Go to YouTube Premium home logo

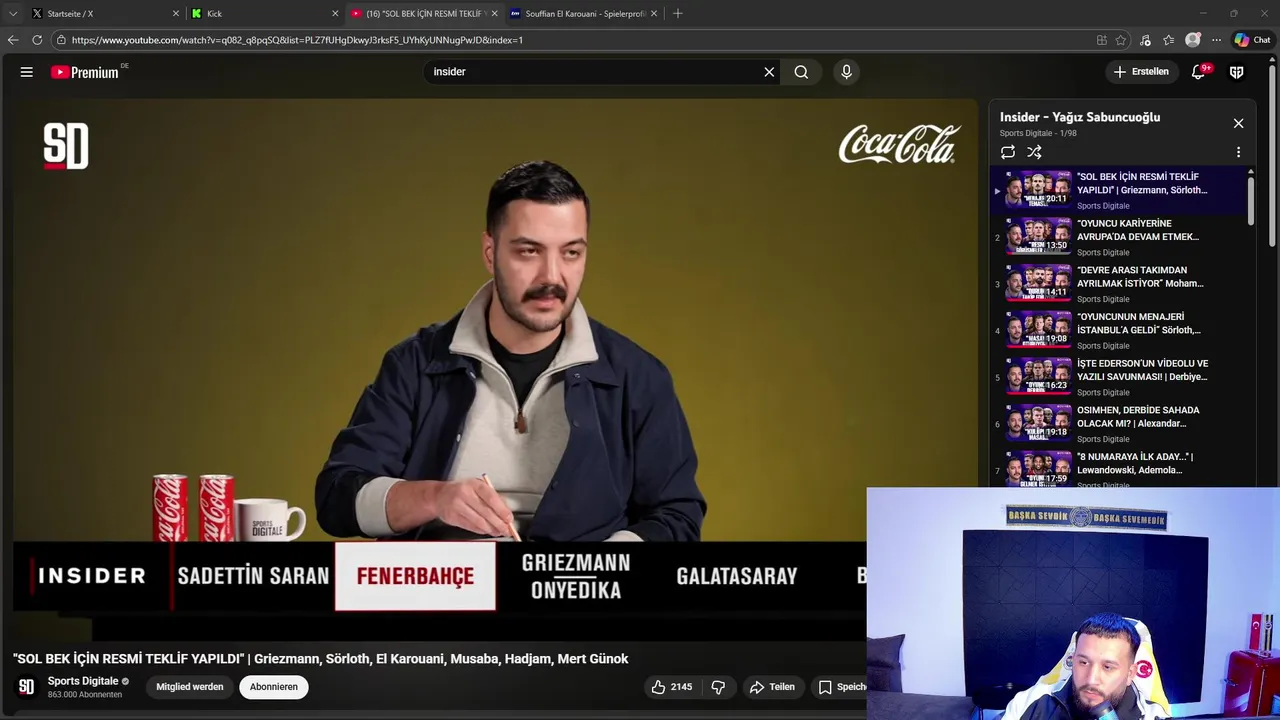85,72
